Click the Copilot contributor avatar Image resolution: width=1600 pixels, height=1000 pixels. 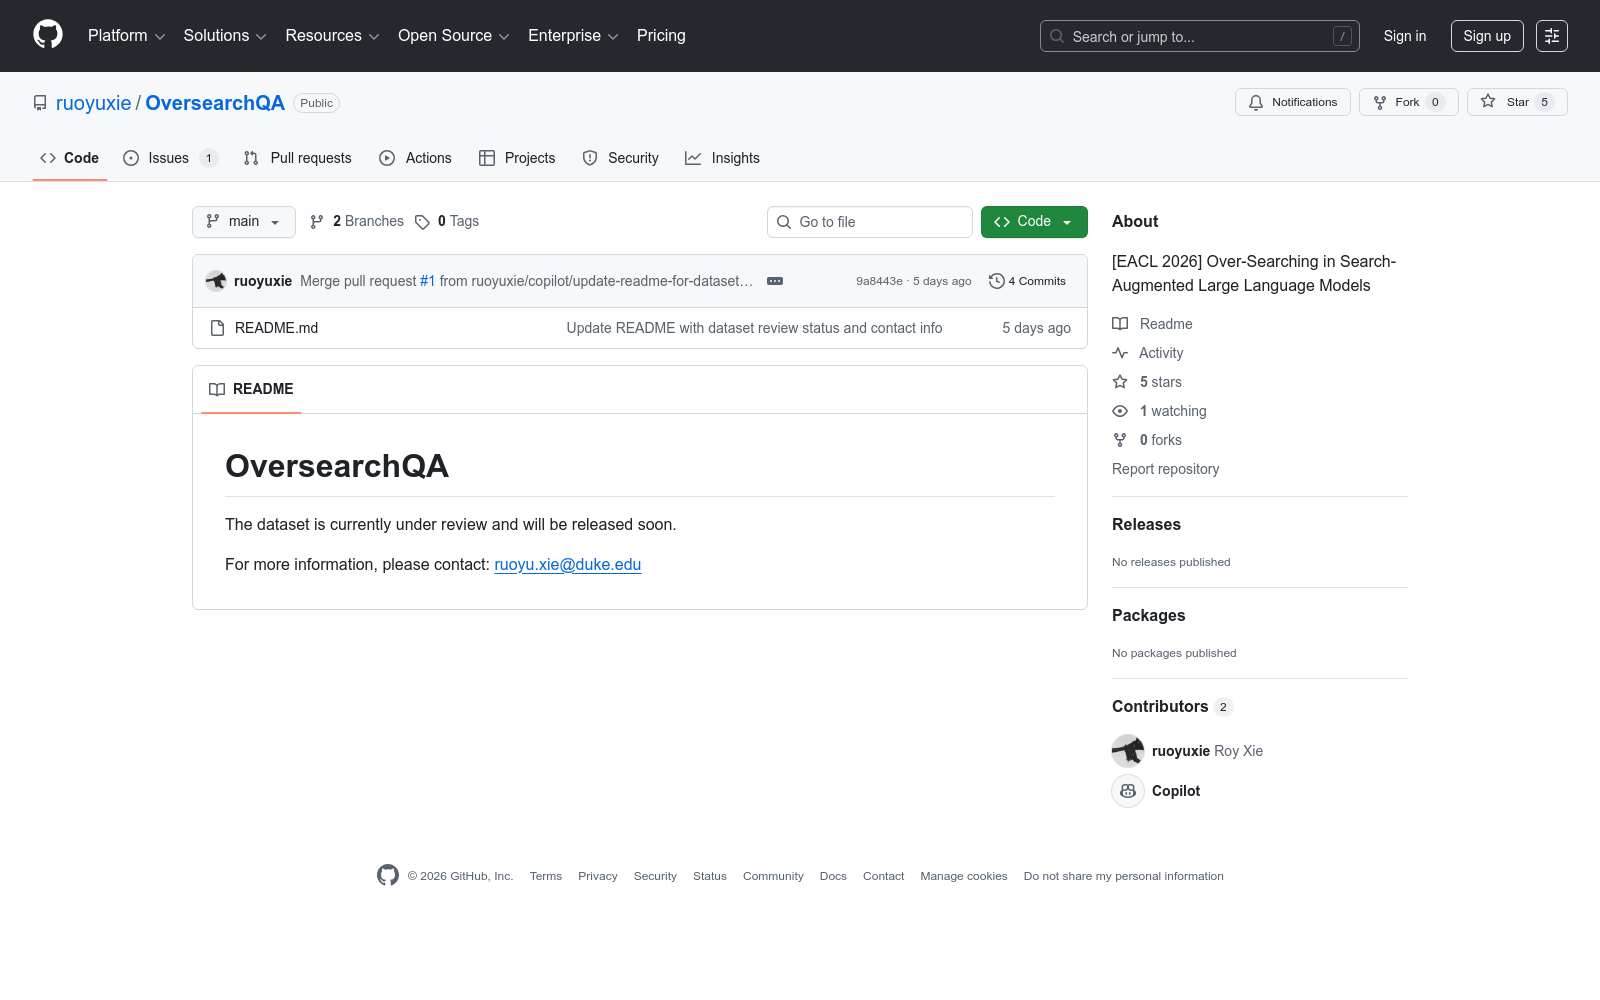pyautogui.click(x=1128, y=791)
